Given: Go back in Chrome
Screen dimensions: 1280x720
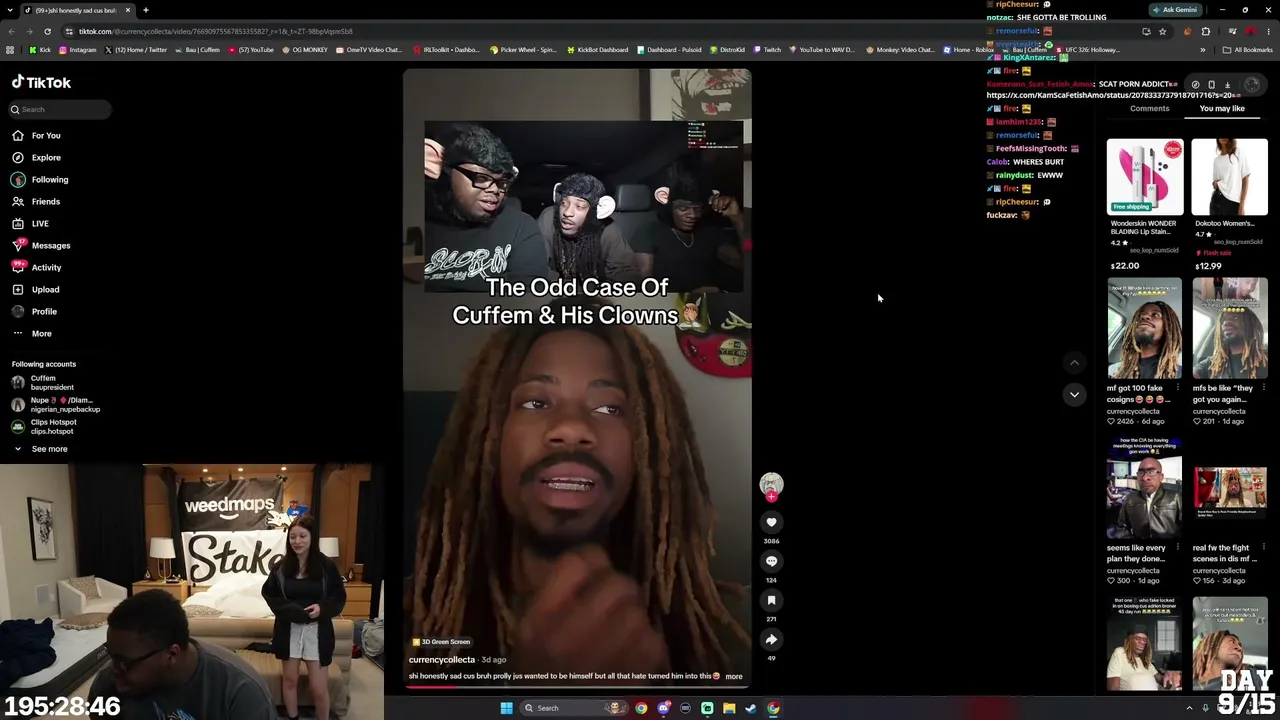Looking at the screenshot, I should point(11,31).
